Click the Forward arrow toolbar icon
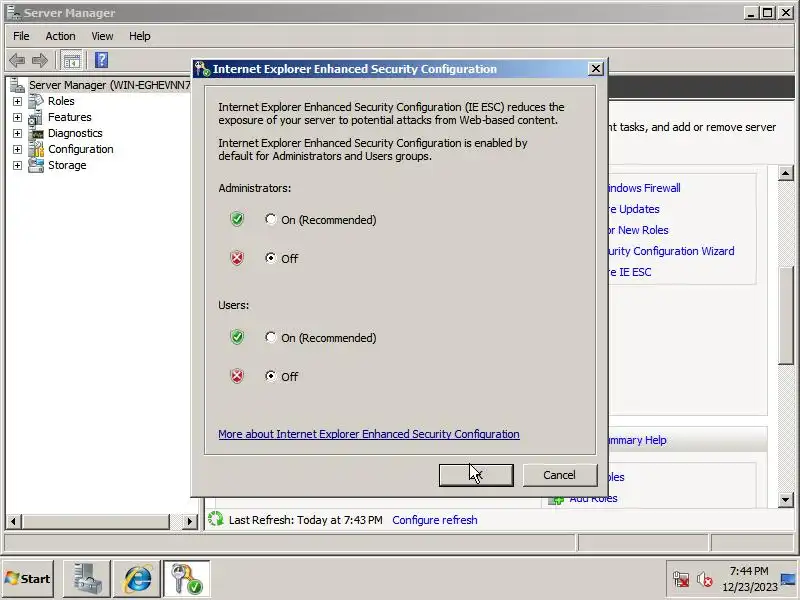 coord(40,60)
